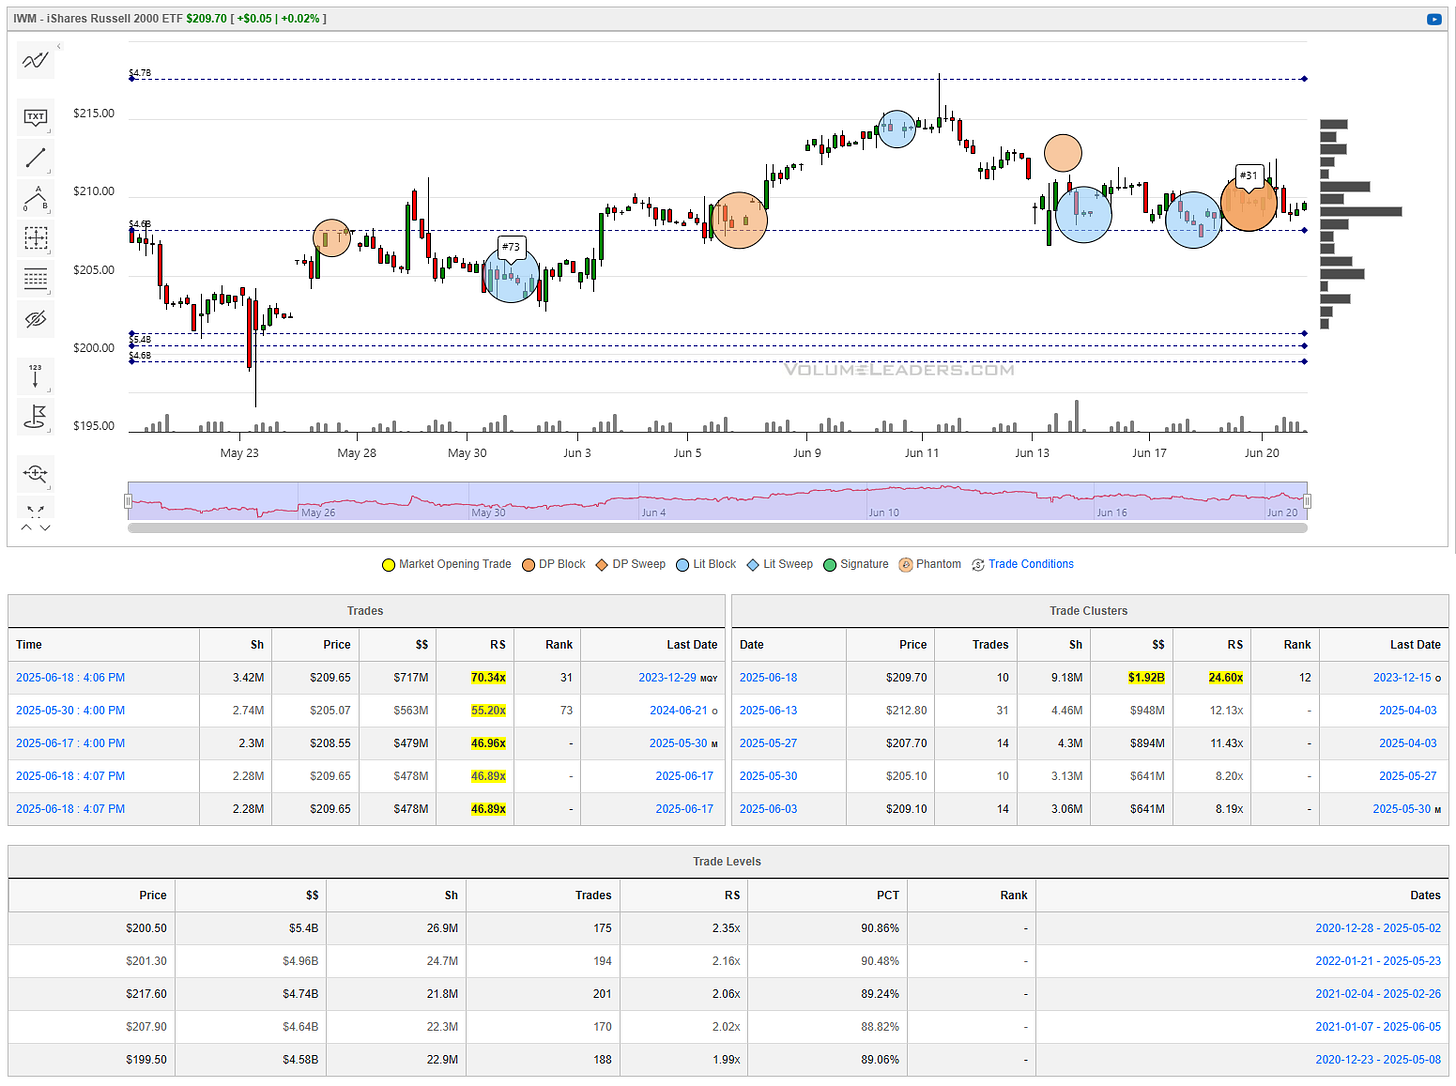Image resolution: width=1456 pixels, height=1086 pixels.
Task: Click the $4.78 dashed level label on chart
Action: tap(140, 73)
